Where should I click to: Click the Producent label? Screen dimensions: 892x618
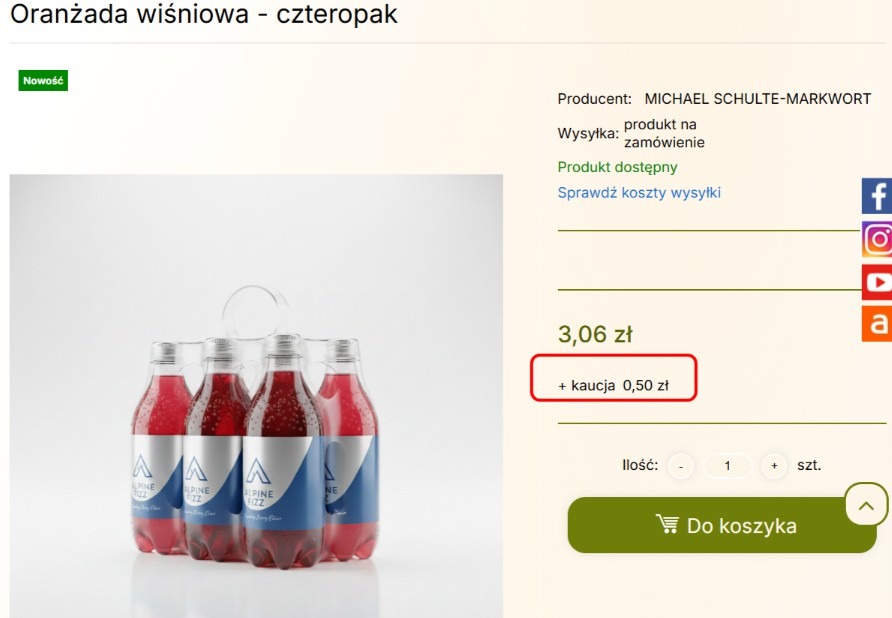pos(594,99)
